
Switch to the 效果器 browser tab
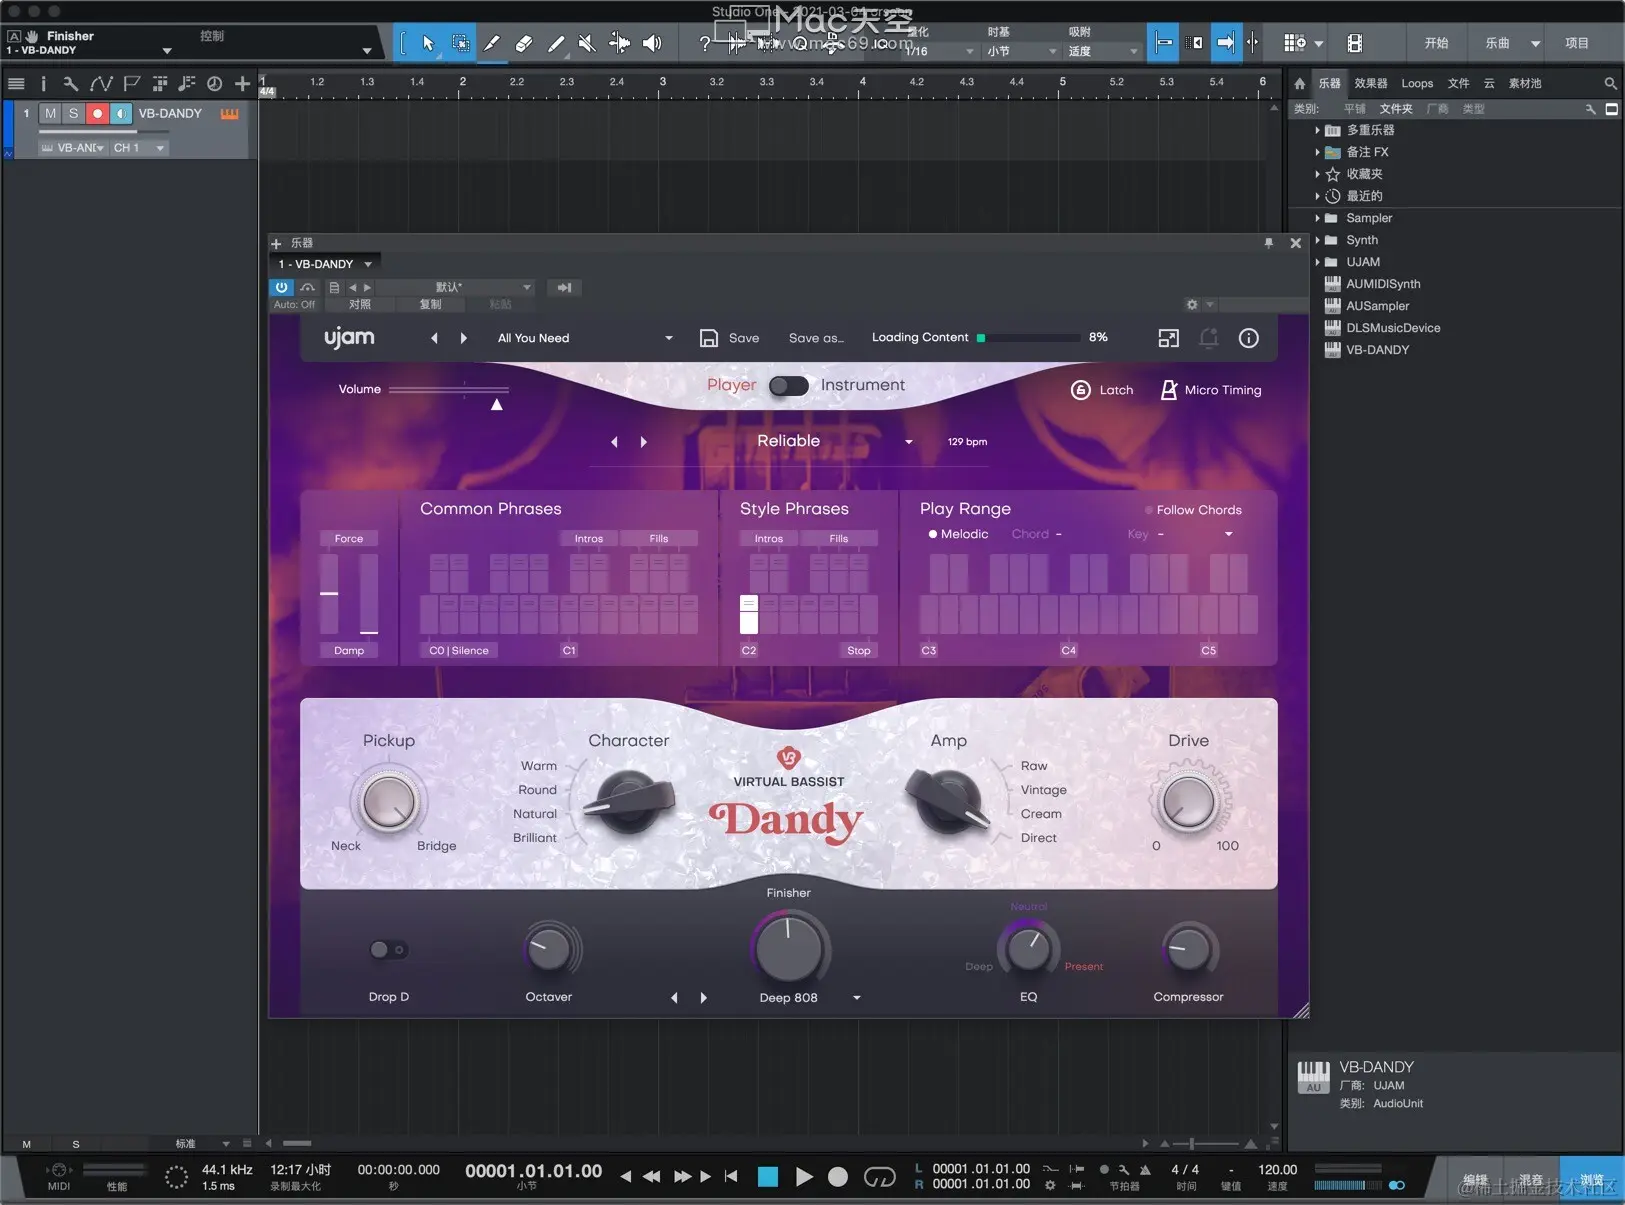(1370, 84)
